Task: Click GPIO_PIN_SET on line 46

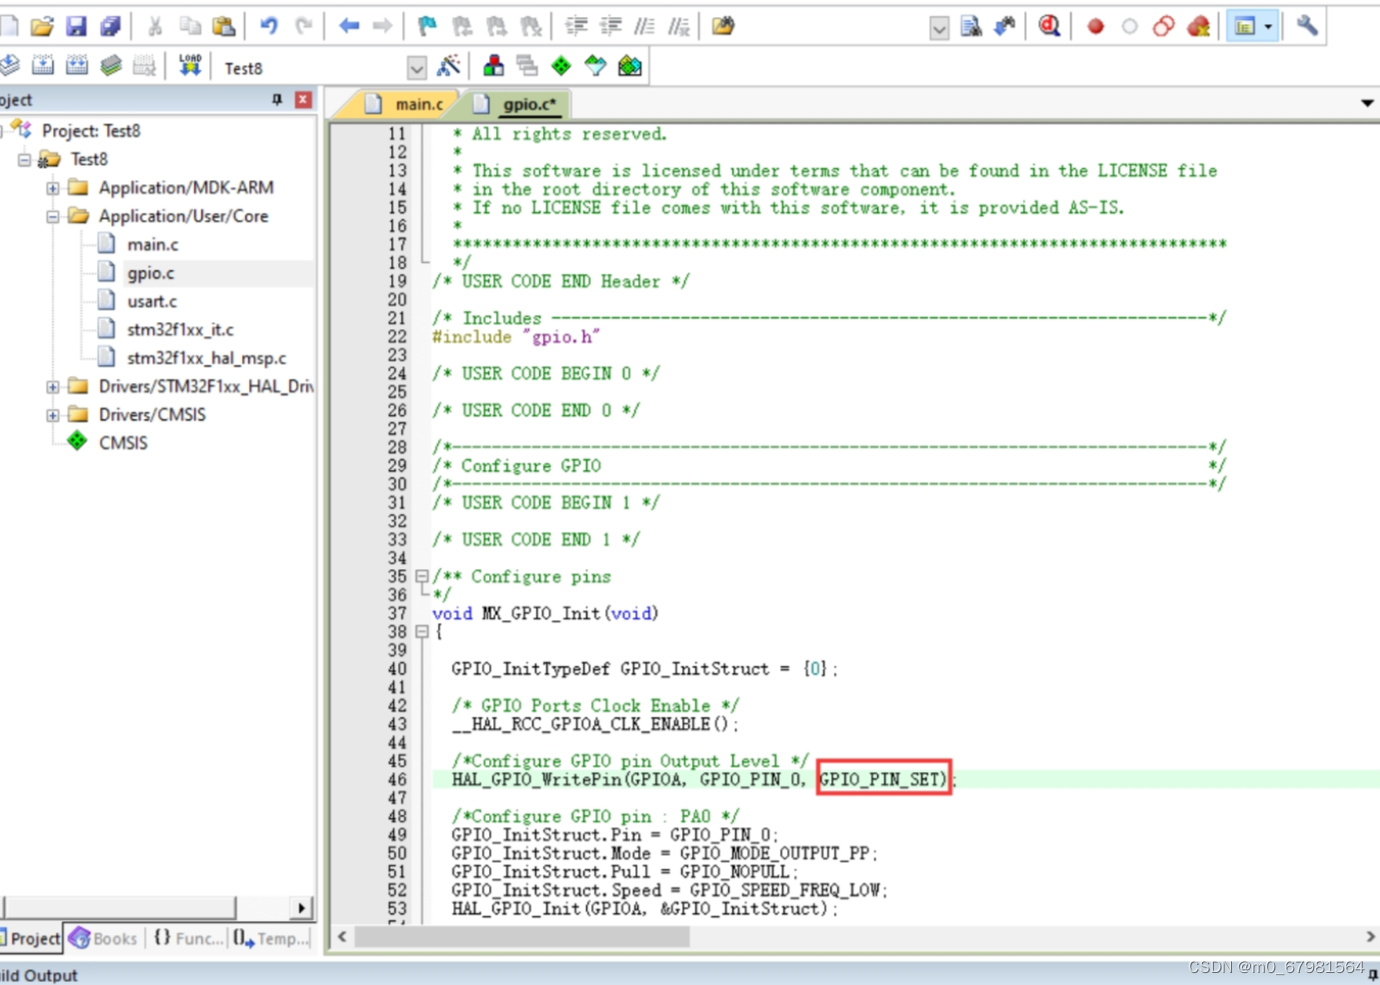Action: [881, 779]
